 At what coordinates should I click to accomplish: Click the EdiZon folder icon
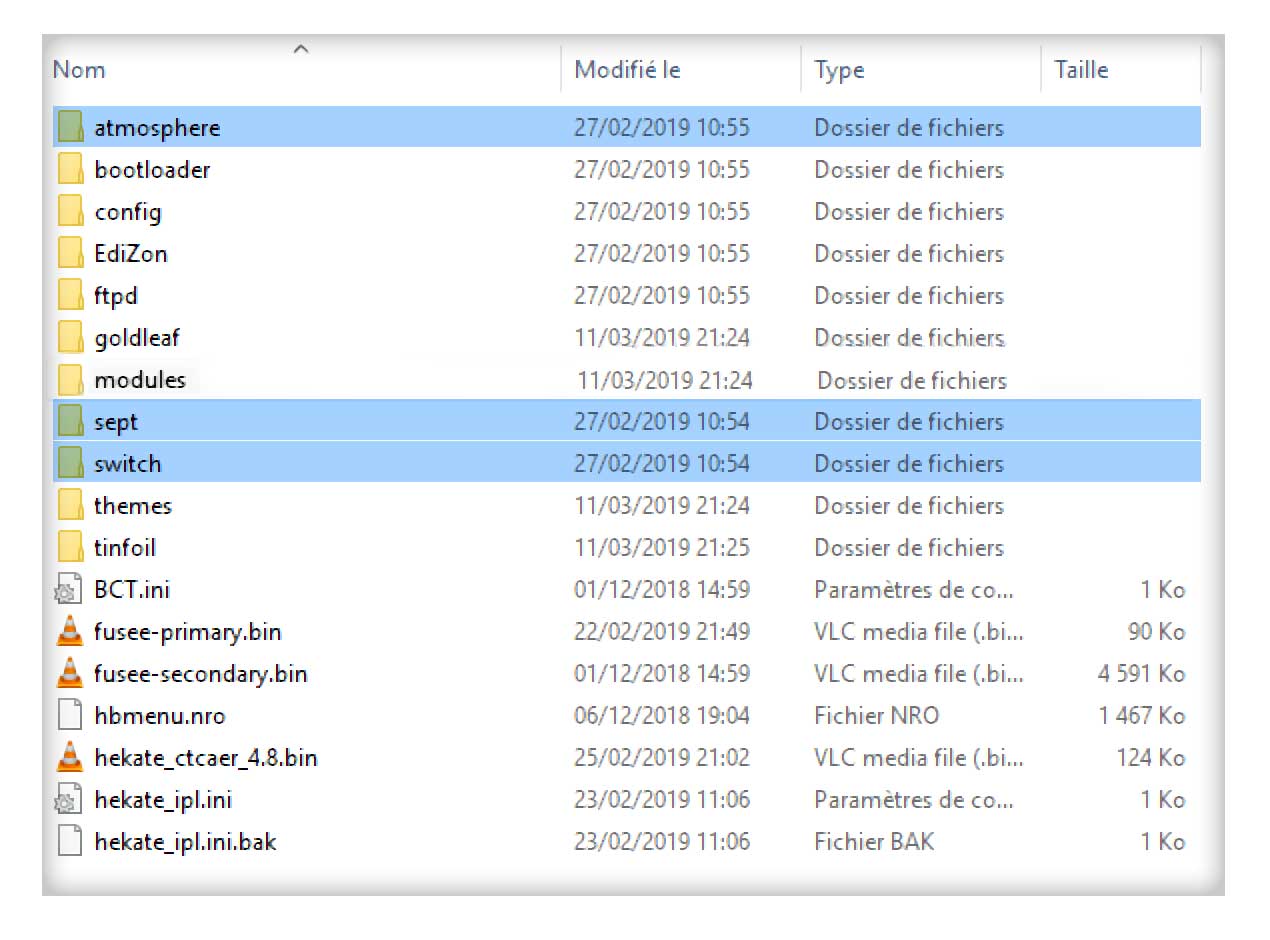(69, 254)
